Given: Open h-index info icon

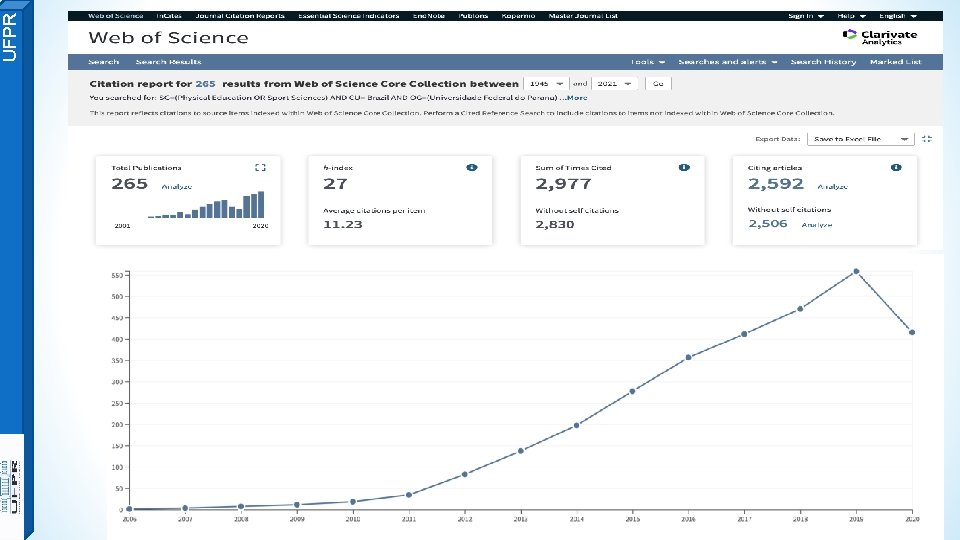Looking at the screenshot, I should point(471,167).
